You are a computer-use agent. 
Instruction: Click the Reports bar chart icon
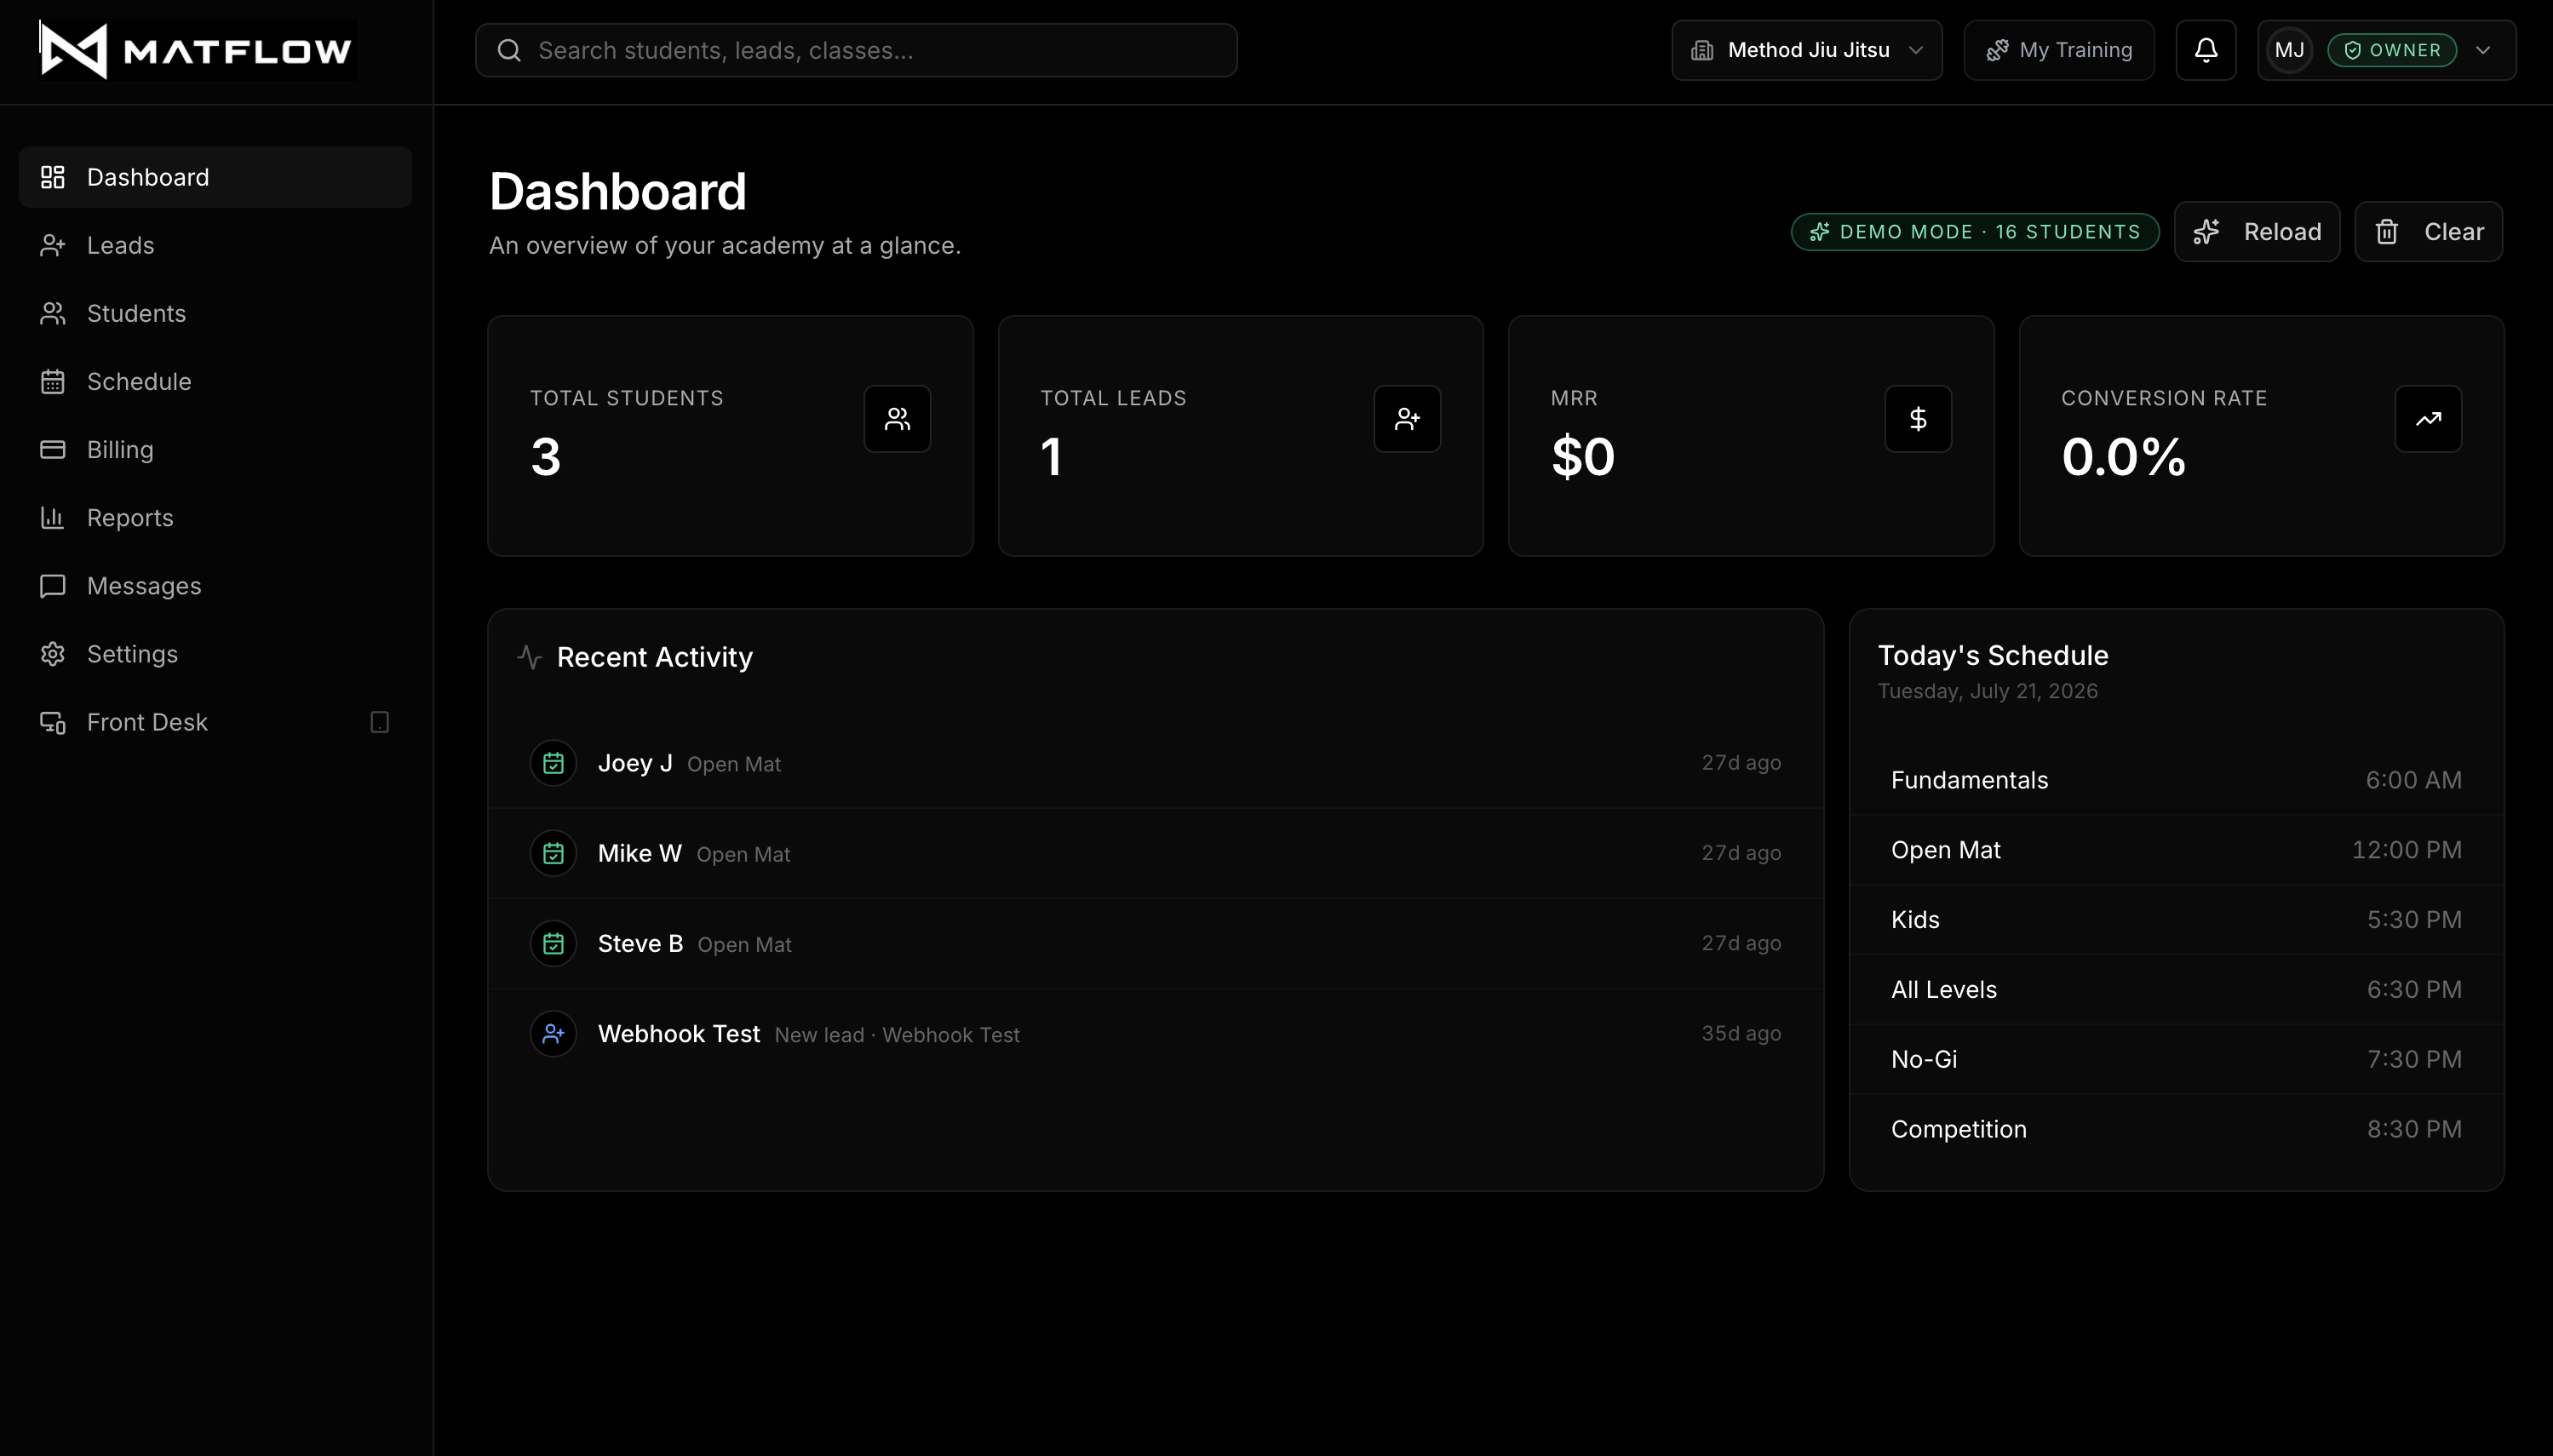pyautogui.click(x=53, y=517)
